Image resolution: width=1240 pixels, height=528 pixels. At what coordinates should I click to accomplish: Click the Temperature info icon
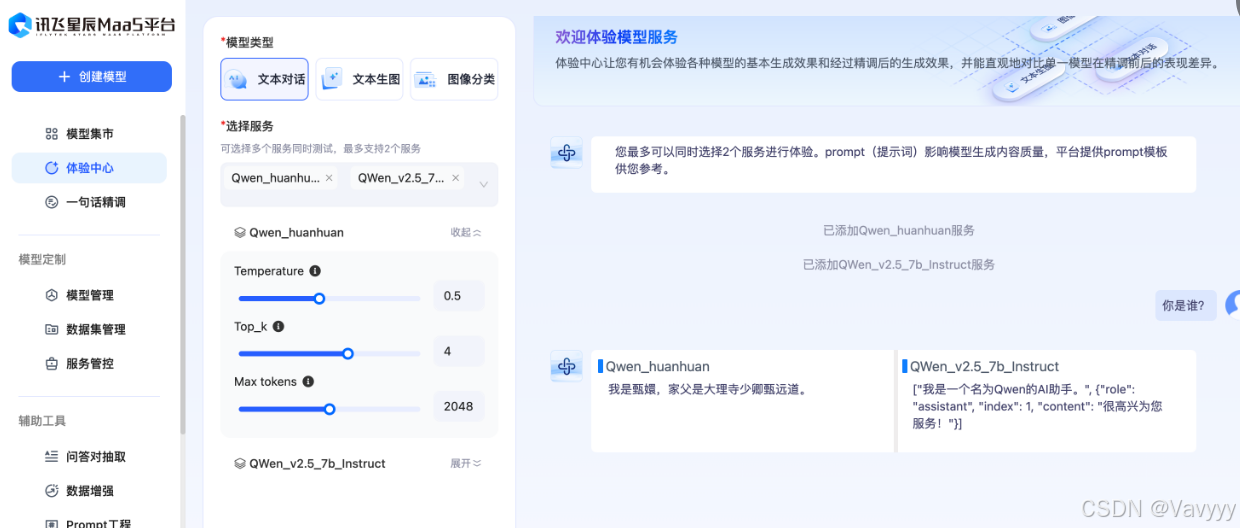[315, 271]
